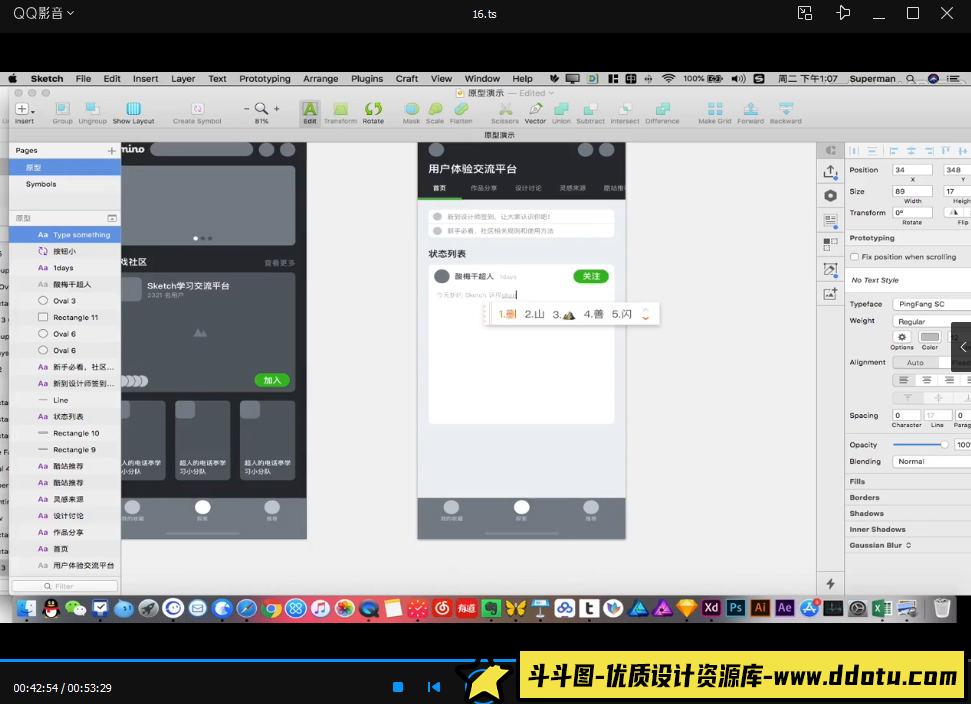Click the Forward arrange icon

[751, 113]
